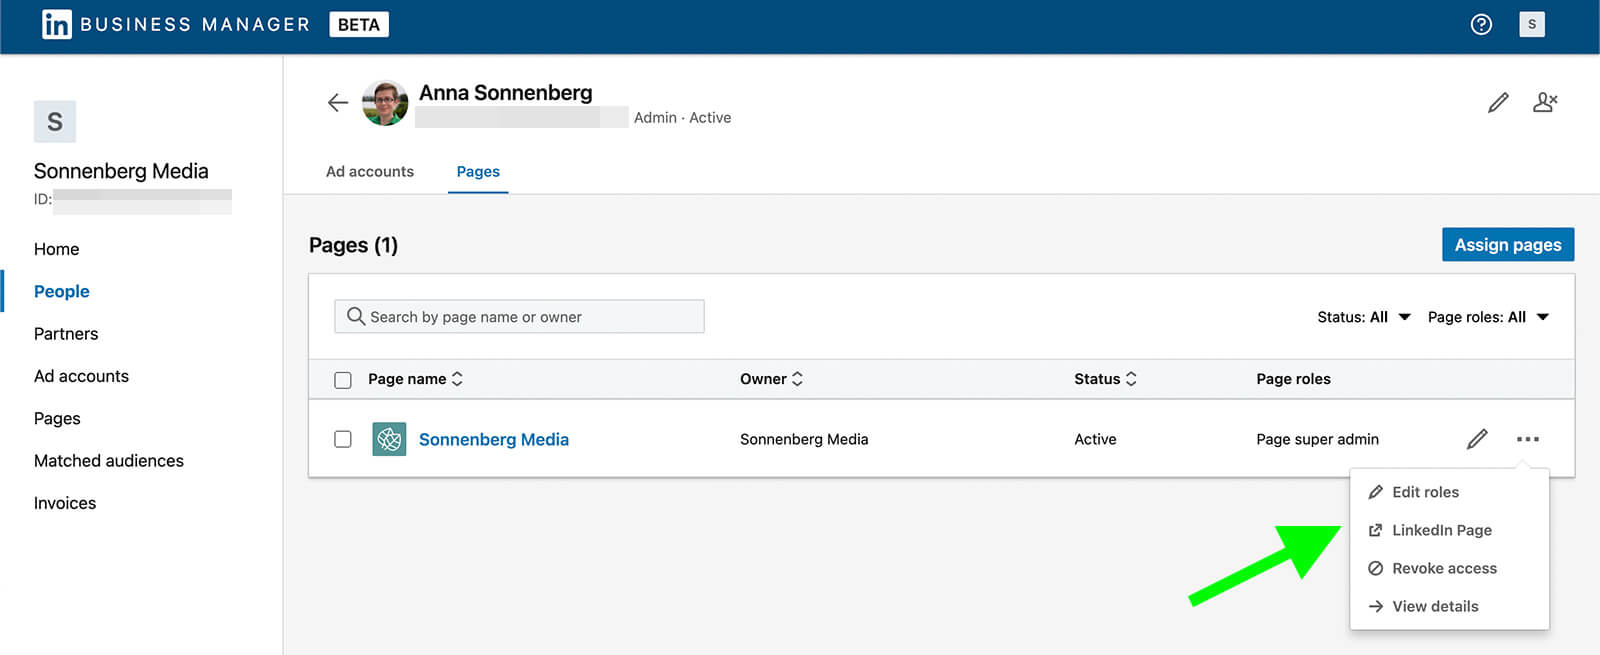Open the Sonnenberg Media page link
Screen dimensions: 1600x655
(x=494, y=439)
